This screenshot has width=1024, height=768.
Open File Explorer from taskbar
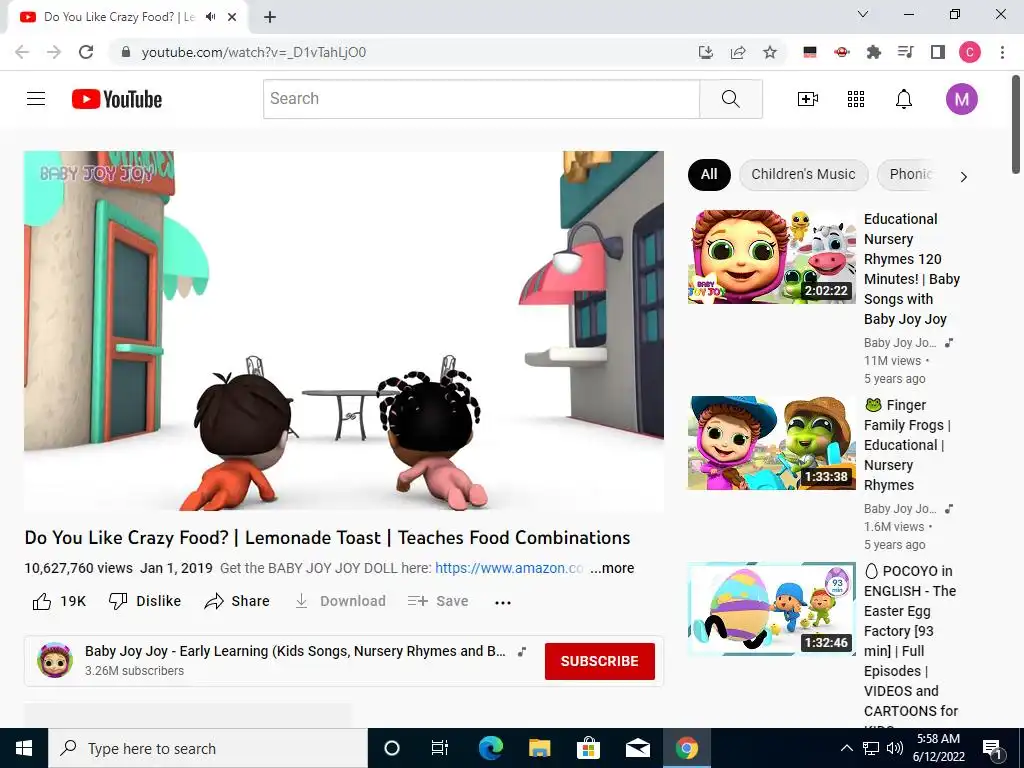tap(539, 748)
